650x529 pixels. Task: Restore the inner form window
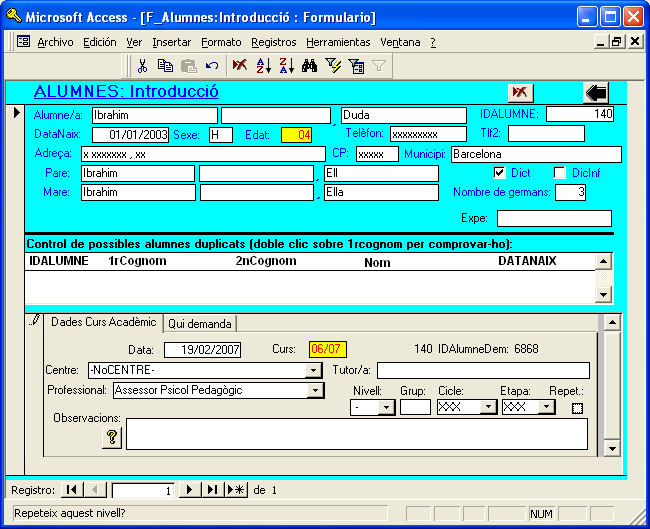pyautogui.click(x=616, y=41)
